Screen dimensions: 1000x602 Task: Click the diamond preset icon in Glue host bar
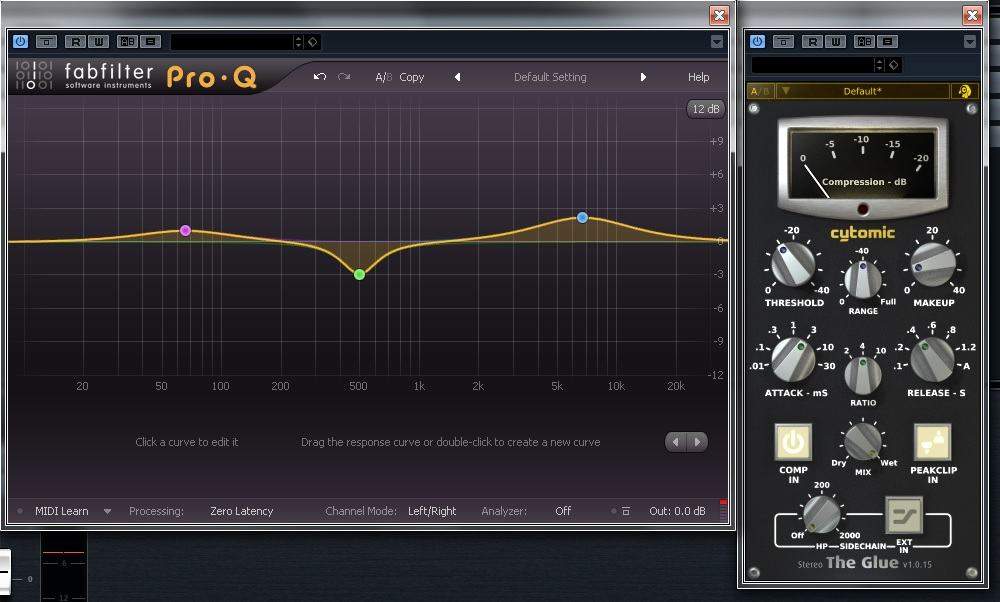coord(894,64)
